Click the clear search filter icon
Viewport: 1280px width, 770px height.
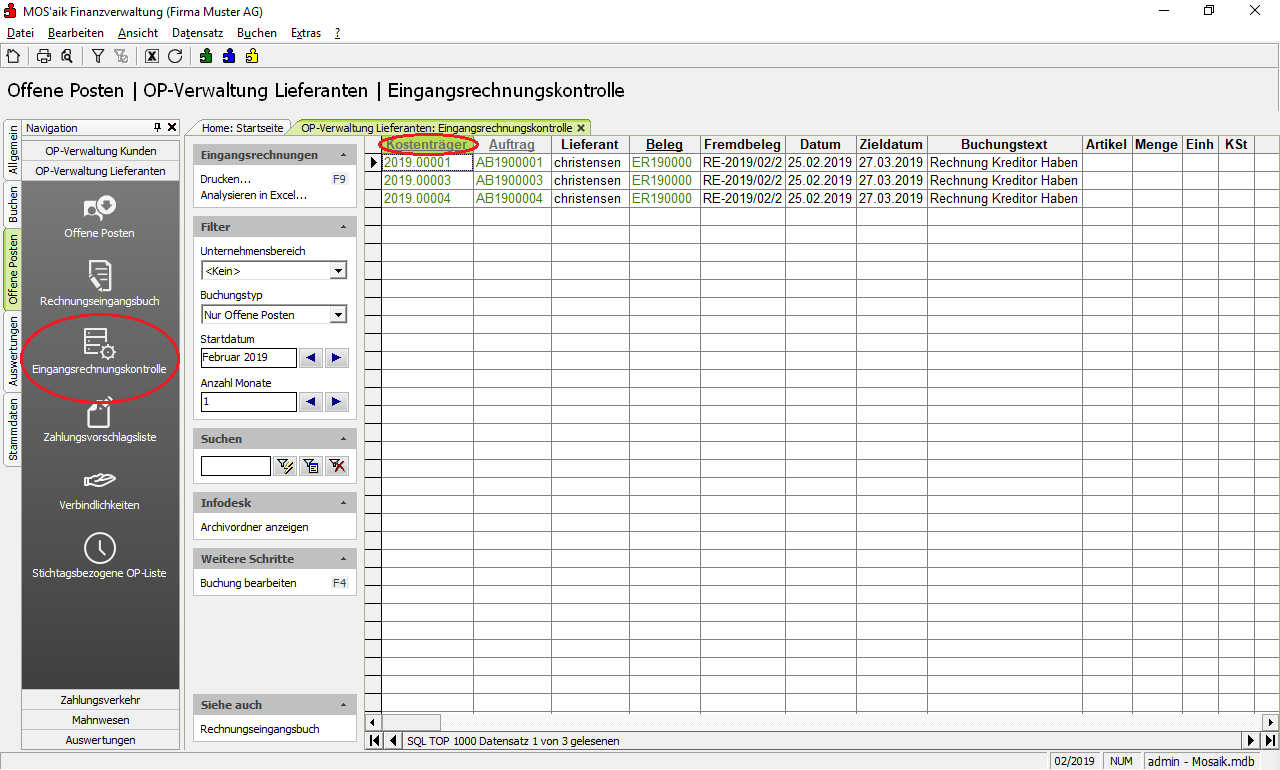[x=337, y=465]
